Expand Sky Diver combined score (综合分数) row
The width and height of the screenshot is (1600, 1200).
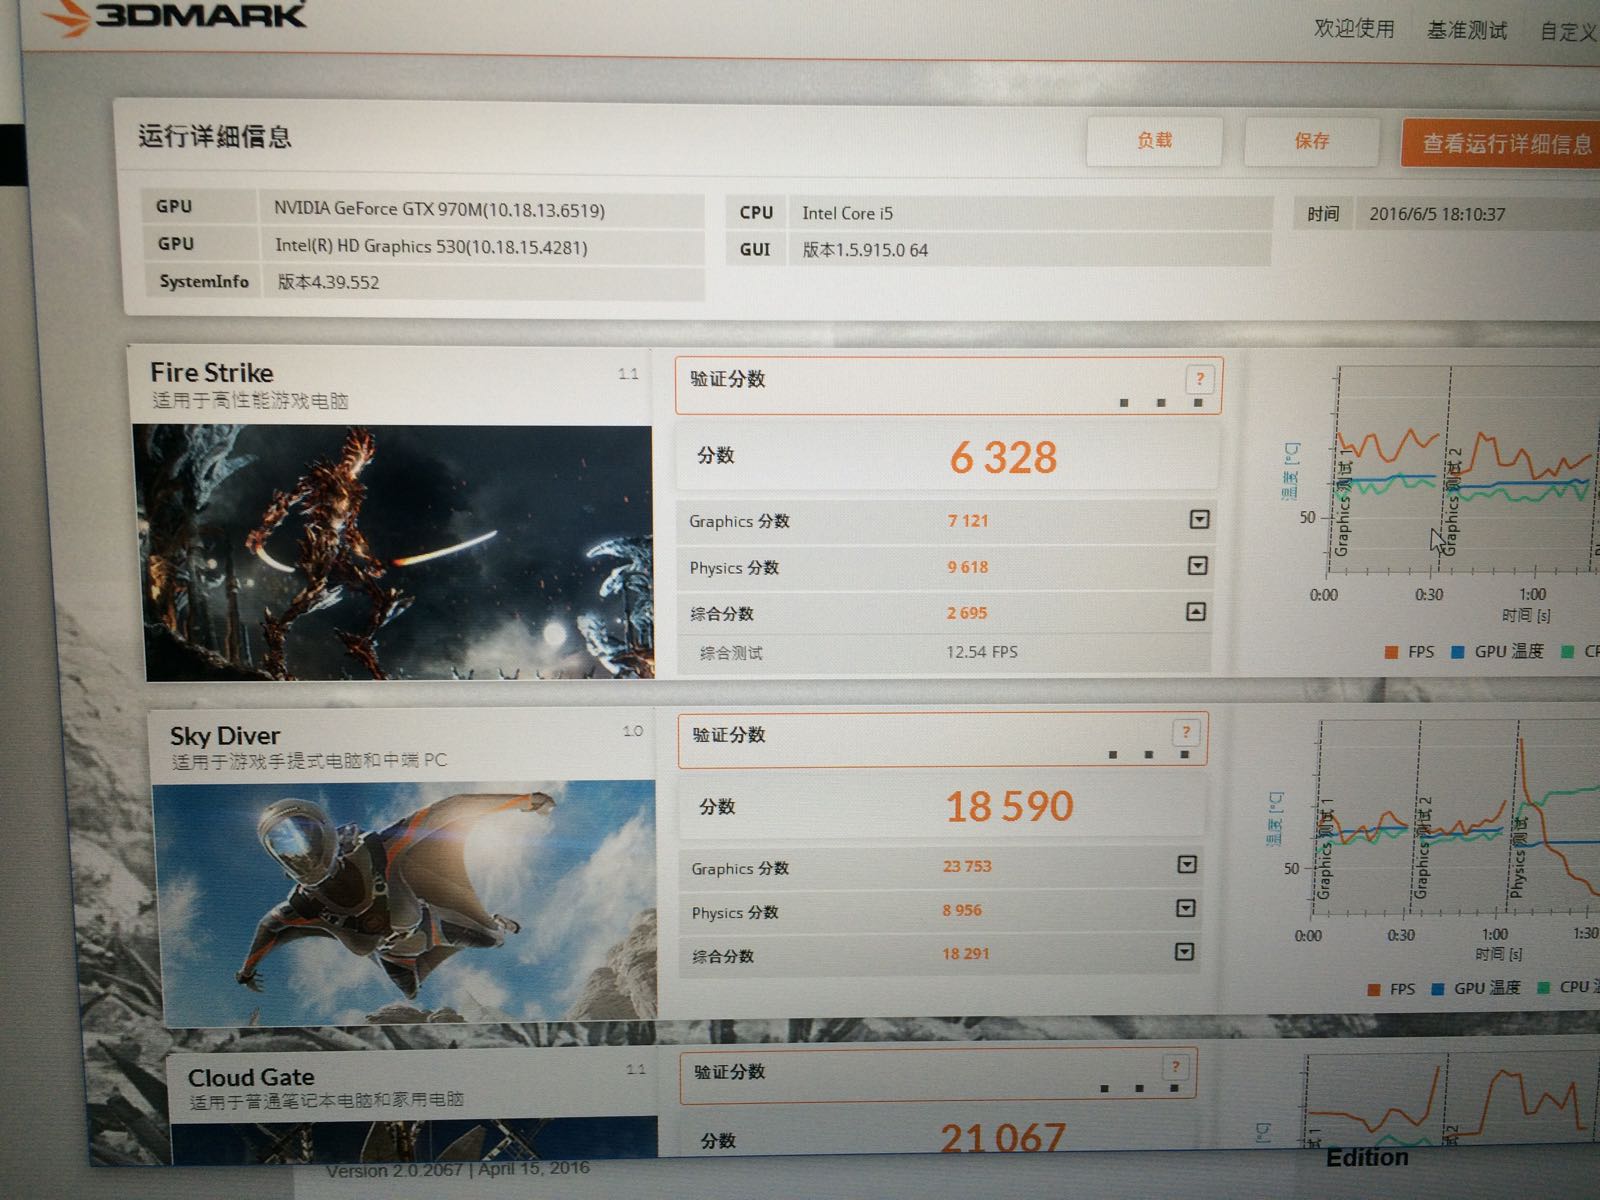[x=1185, y=951]
